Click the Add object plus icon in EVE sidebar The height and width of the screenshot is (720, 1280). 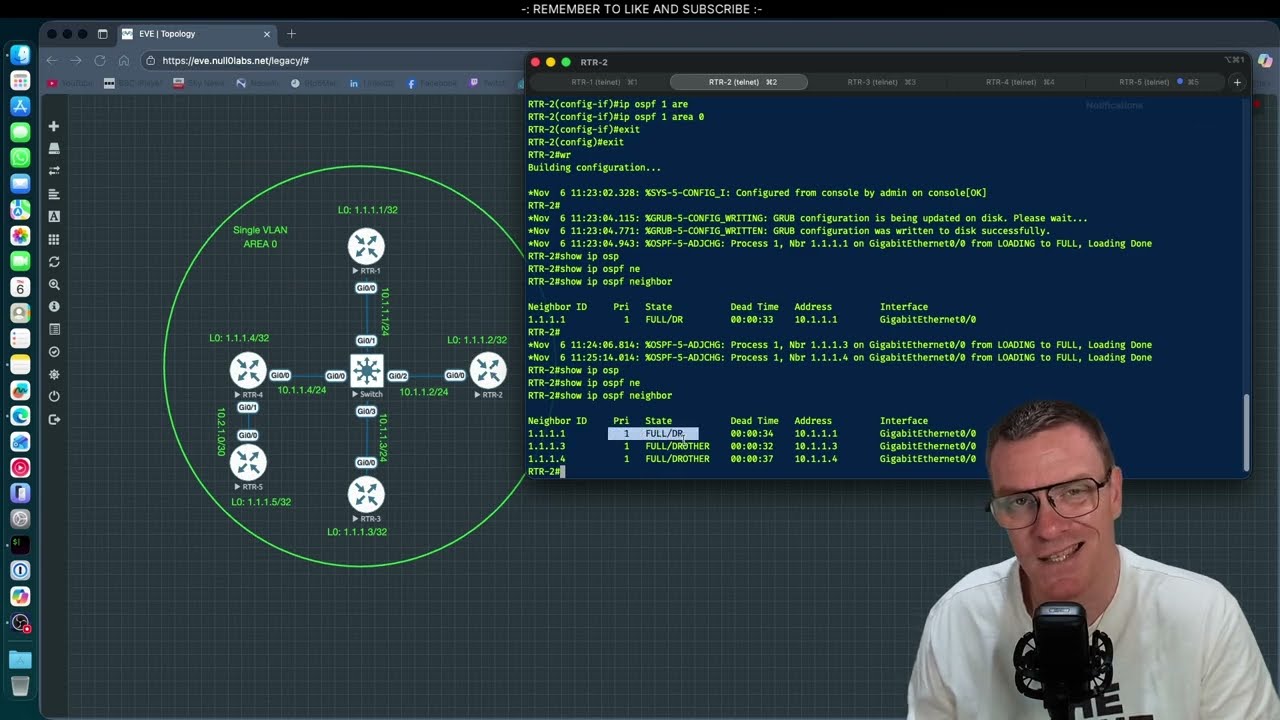tap(54, 126)
